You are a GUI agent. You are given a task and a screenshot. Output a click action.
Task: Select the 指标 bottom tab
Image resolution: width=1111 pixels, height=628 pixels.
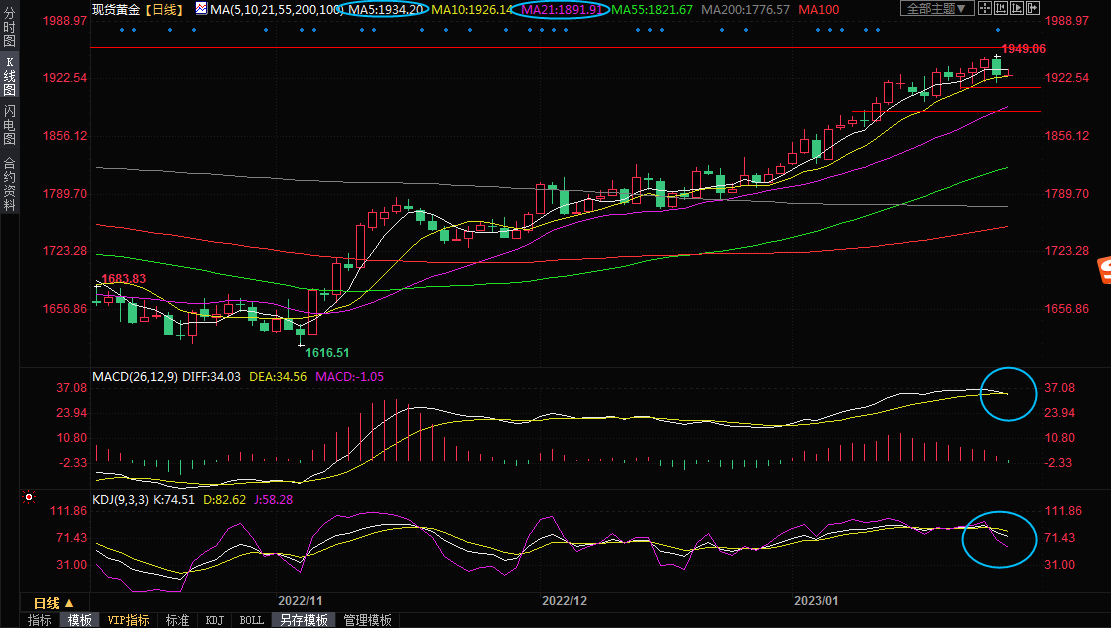coord(40,620)
